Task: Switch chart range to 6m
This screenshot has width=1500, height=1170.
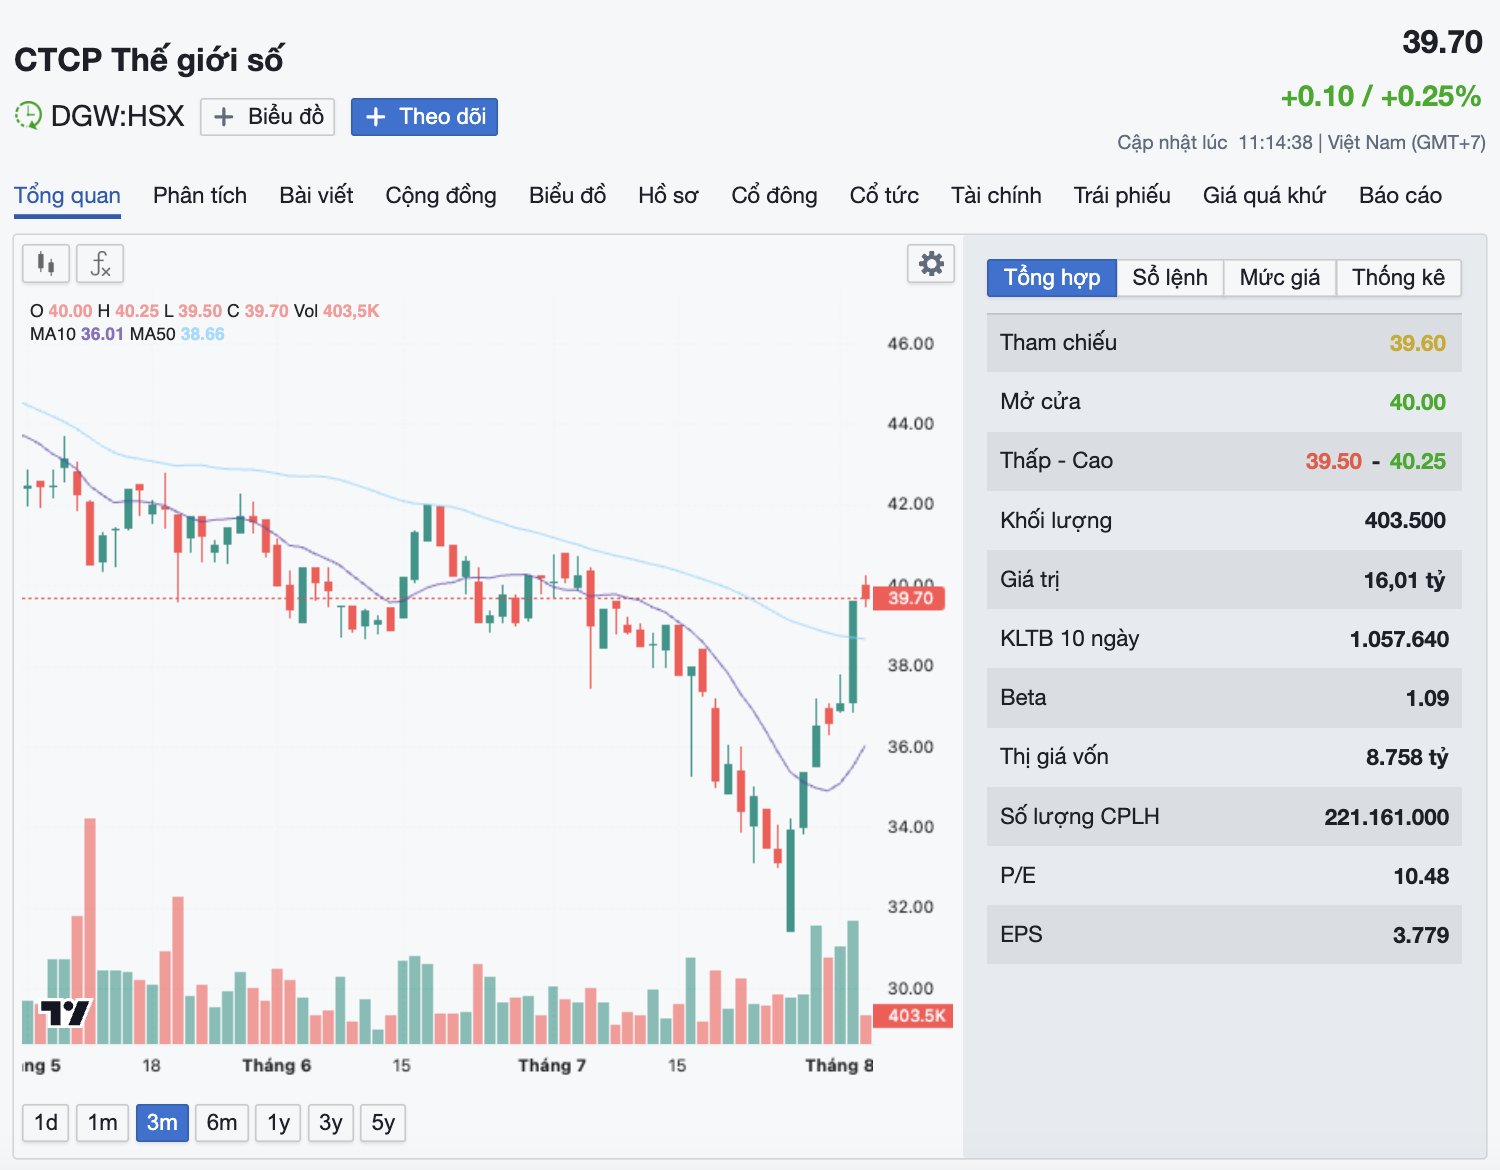Action: pyautogui.click(x=222, y=1122)
